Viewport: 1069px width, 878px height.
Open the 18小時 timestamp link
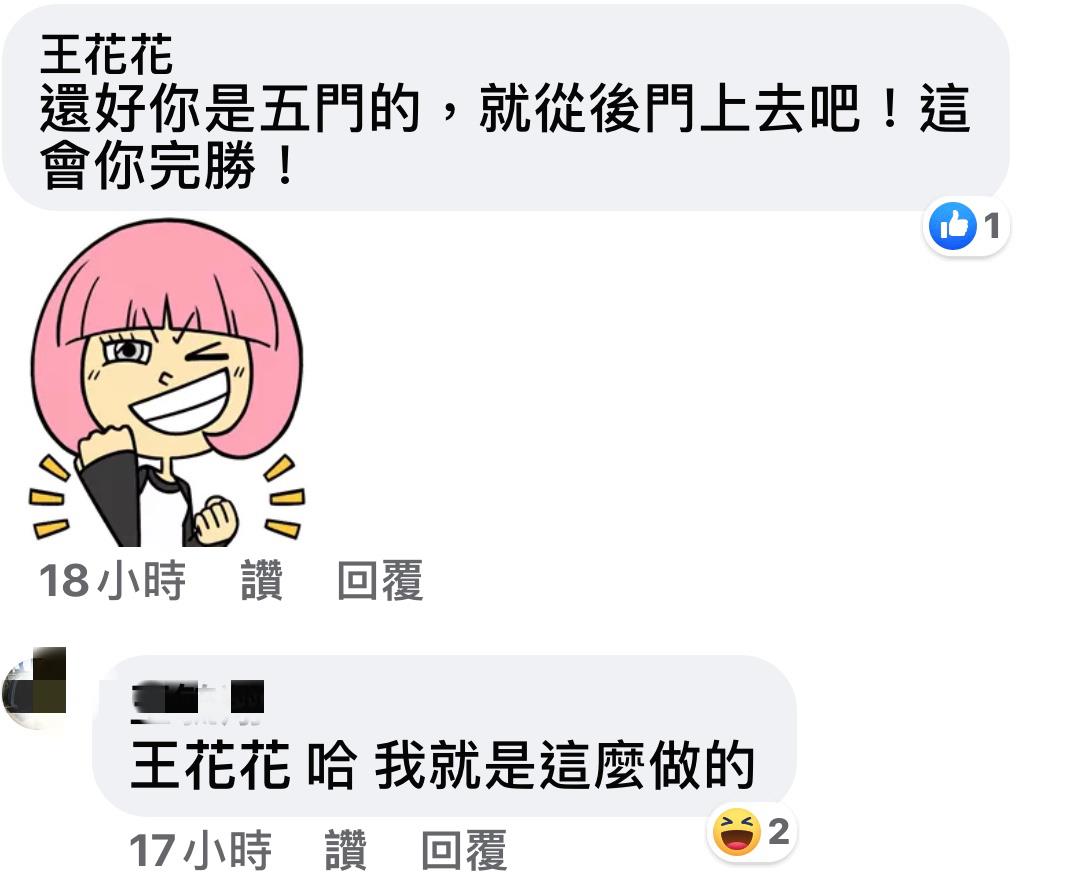pyautogui.click(x=112, y=581)
